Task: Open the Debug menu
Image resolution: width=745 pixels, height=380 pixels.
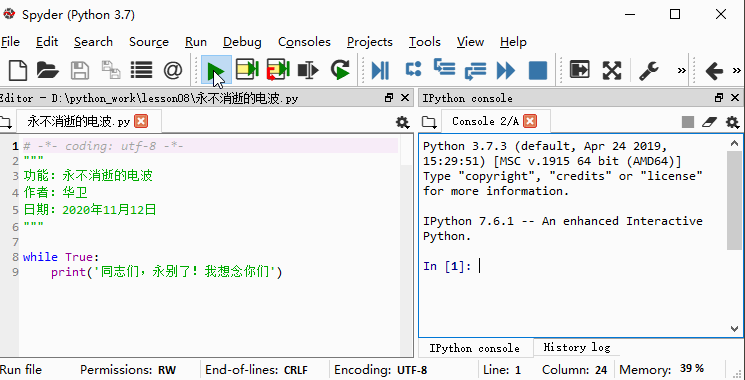Action: pyautogui.click(x=242, y=42)
